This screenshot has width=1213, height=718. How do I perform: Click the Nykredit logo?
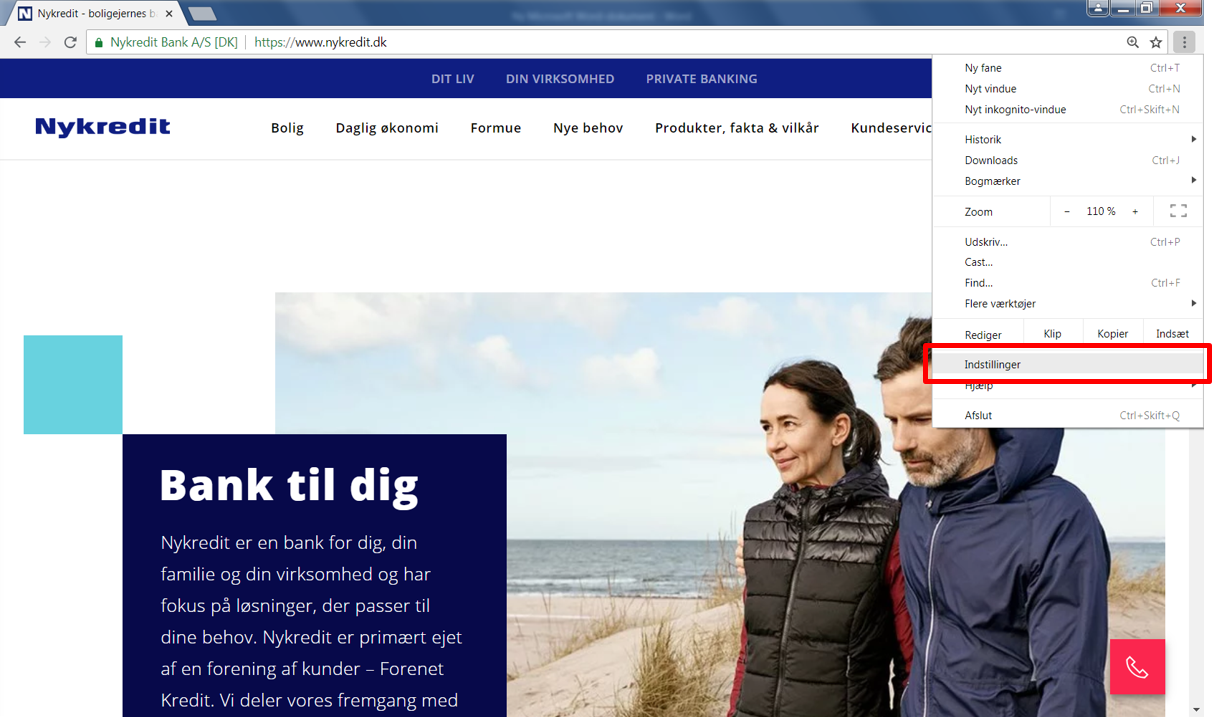pos(103,127)
